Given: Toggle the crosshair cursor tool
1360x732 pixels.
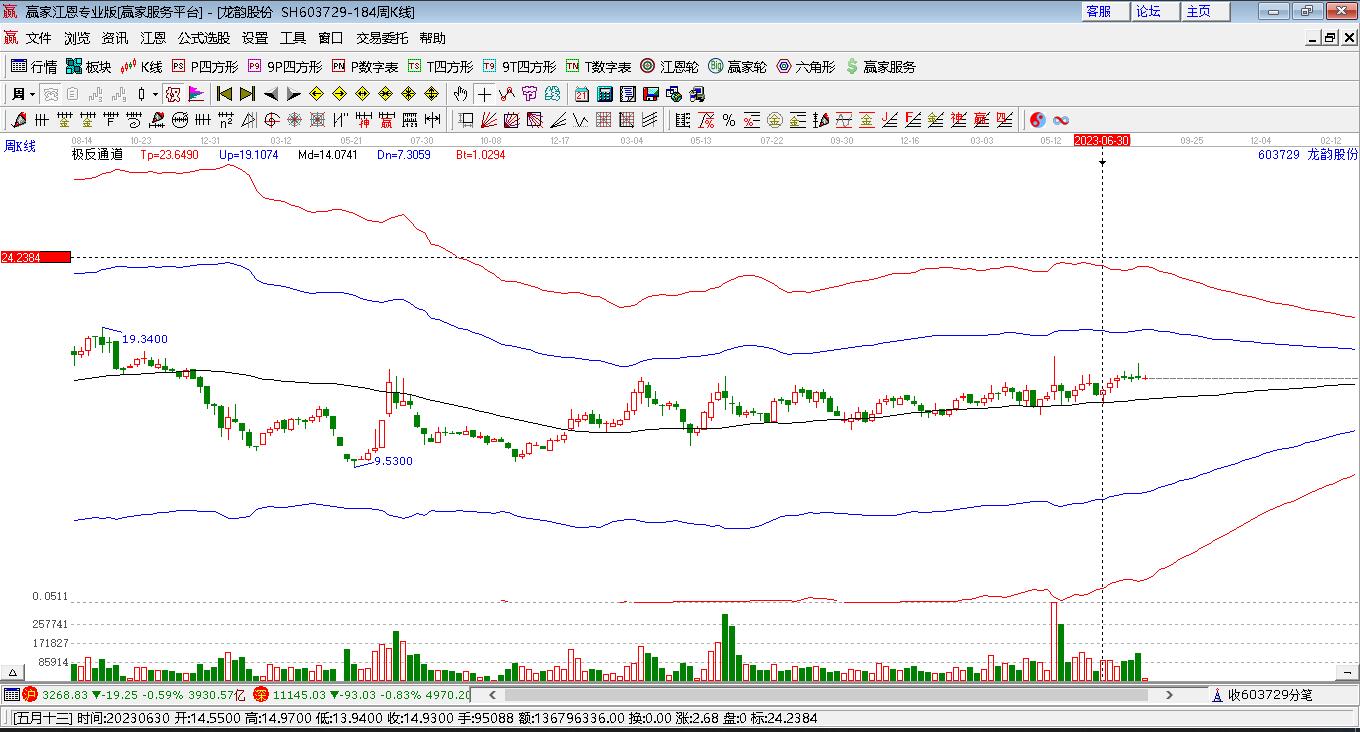Looking at the screenshot, I should point(484,94).
